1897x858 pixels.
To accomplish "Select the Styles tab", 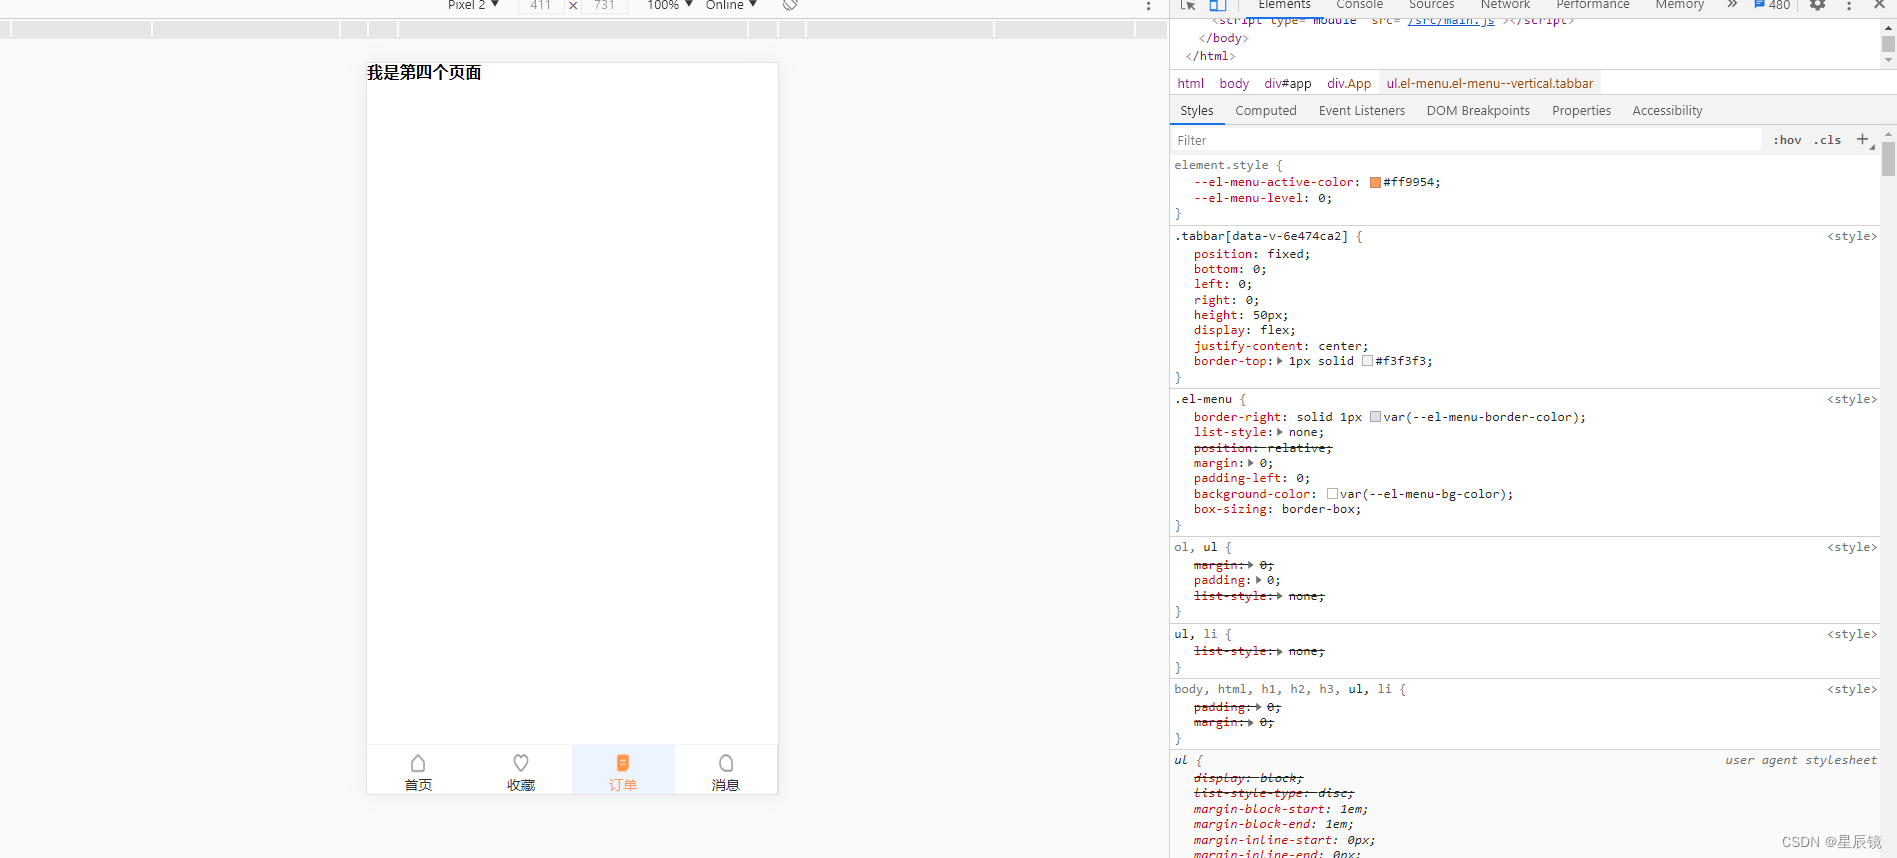I will [x=1197, y=111].
